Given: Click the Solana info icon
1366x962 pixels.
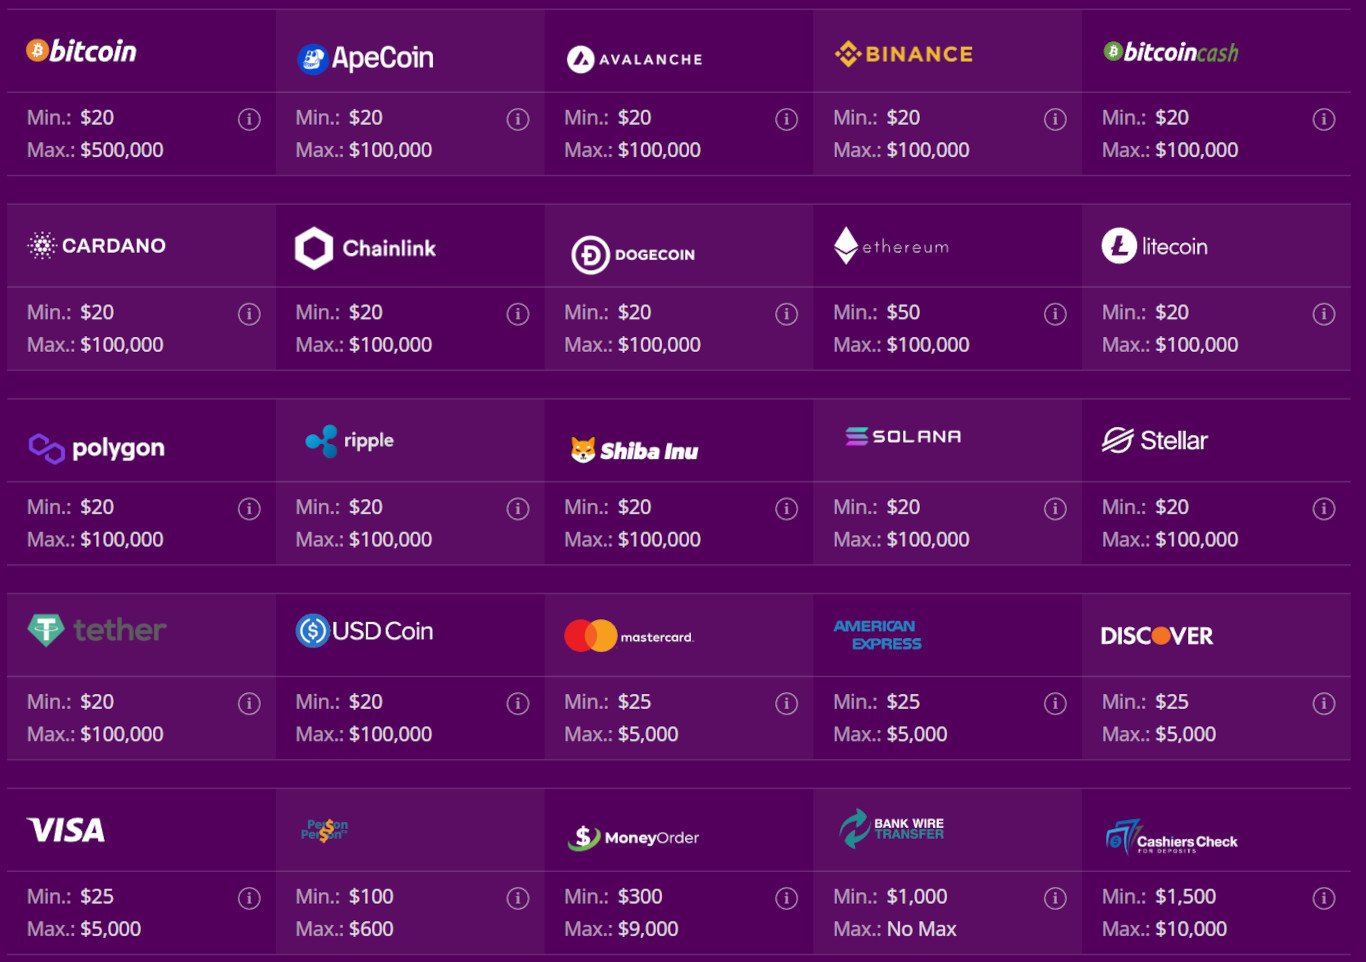Looking at the screenshot, I should point(1055,509).
